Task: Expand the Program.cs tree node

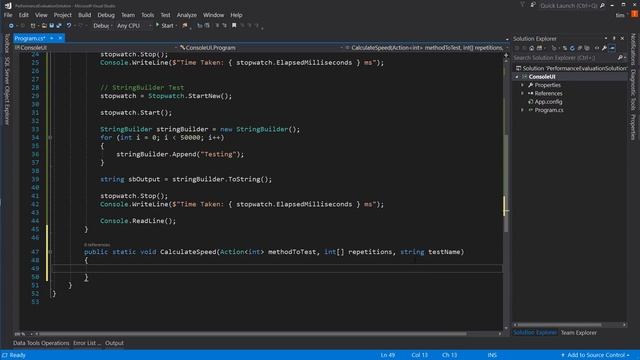Action: pyautogui.click(x=522, y=110)
